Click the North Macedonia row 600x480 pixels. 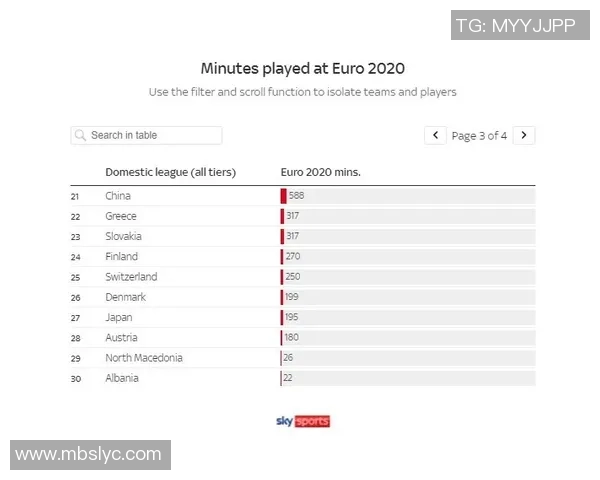click(x=144, y=358)
